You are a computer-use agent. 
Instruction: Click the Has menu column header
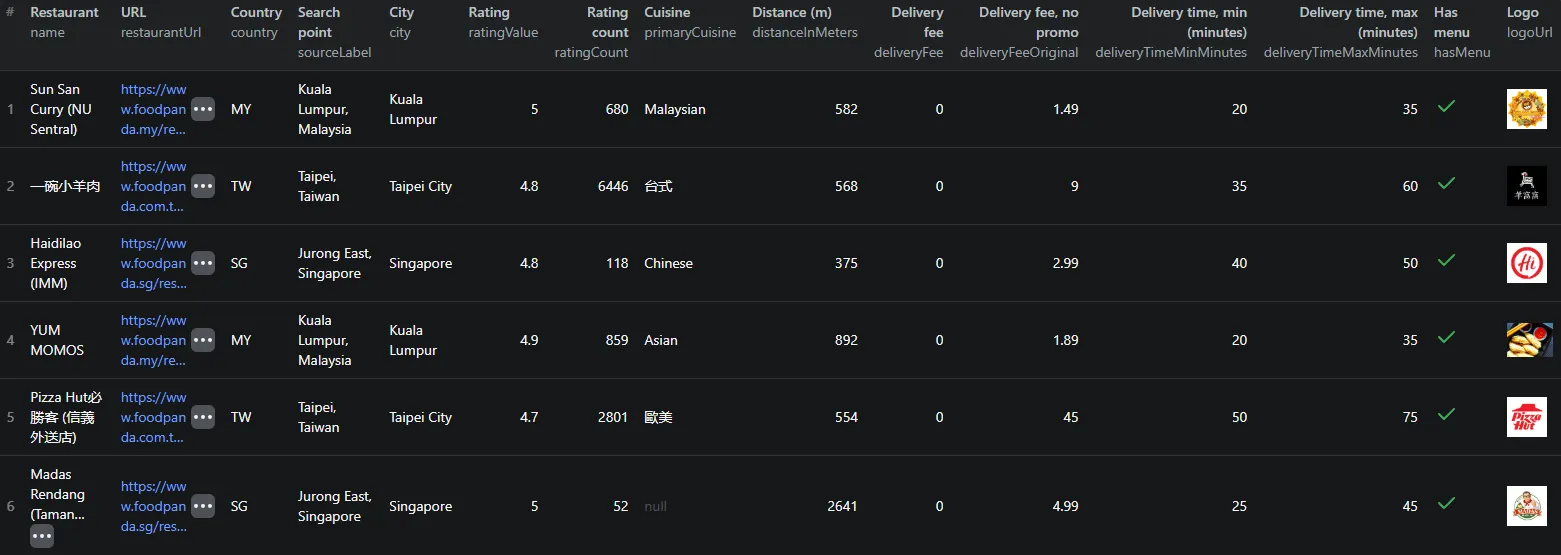tap(1462, 32)
